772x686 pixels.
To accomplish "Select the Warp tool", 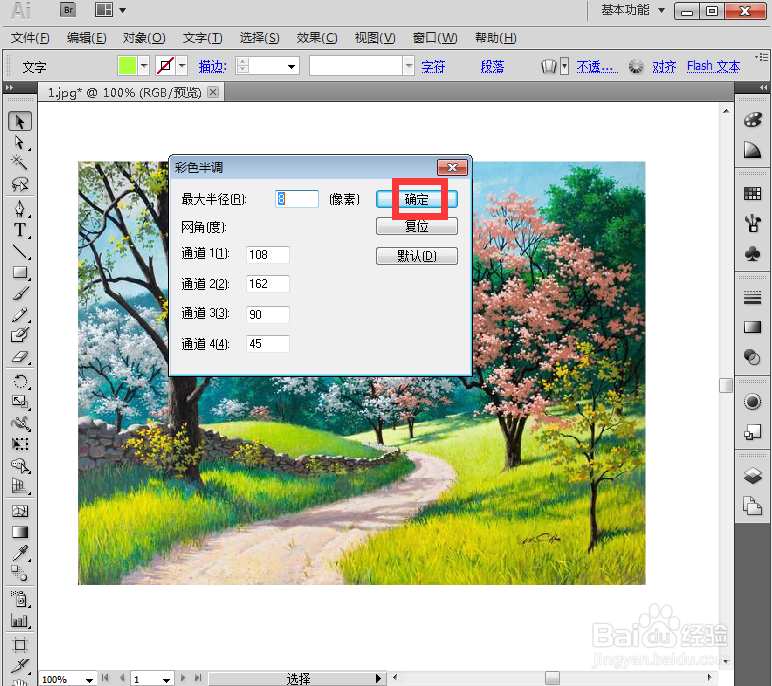I will point(20,423).
